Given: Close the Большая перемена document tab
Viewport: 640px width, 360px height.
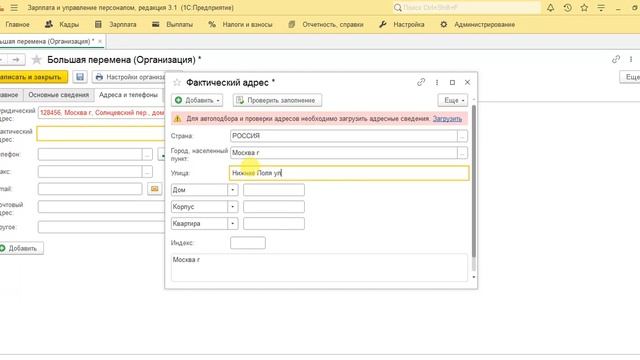Looking at the screenshot, I should [x=100, y=41].
